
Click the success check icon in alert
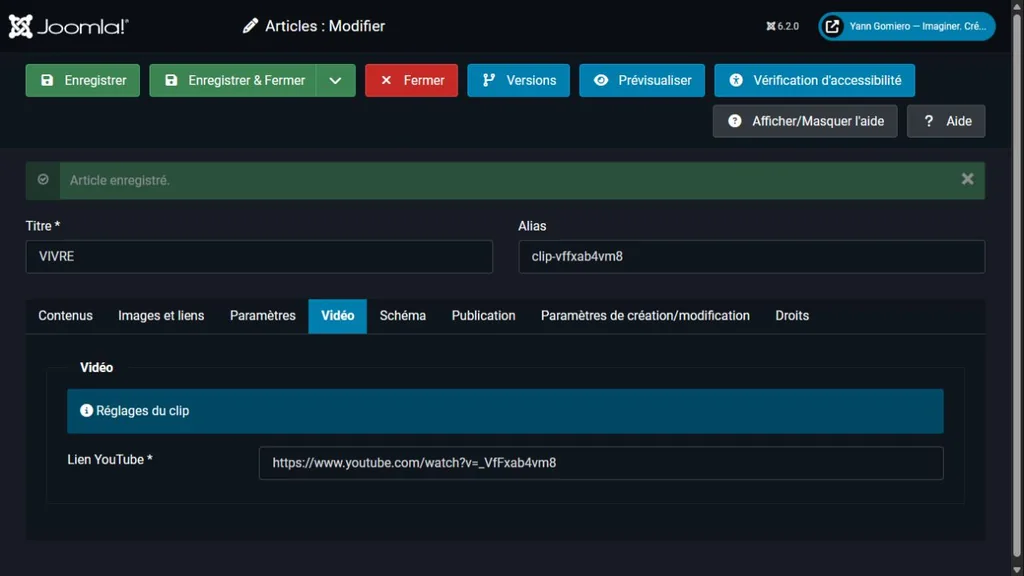click(x=43, y=180)
